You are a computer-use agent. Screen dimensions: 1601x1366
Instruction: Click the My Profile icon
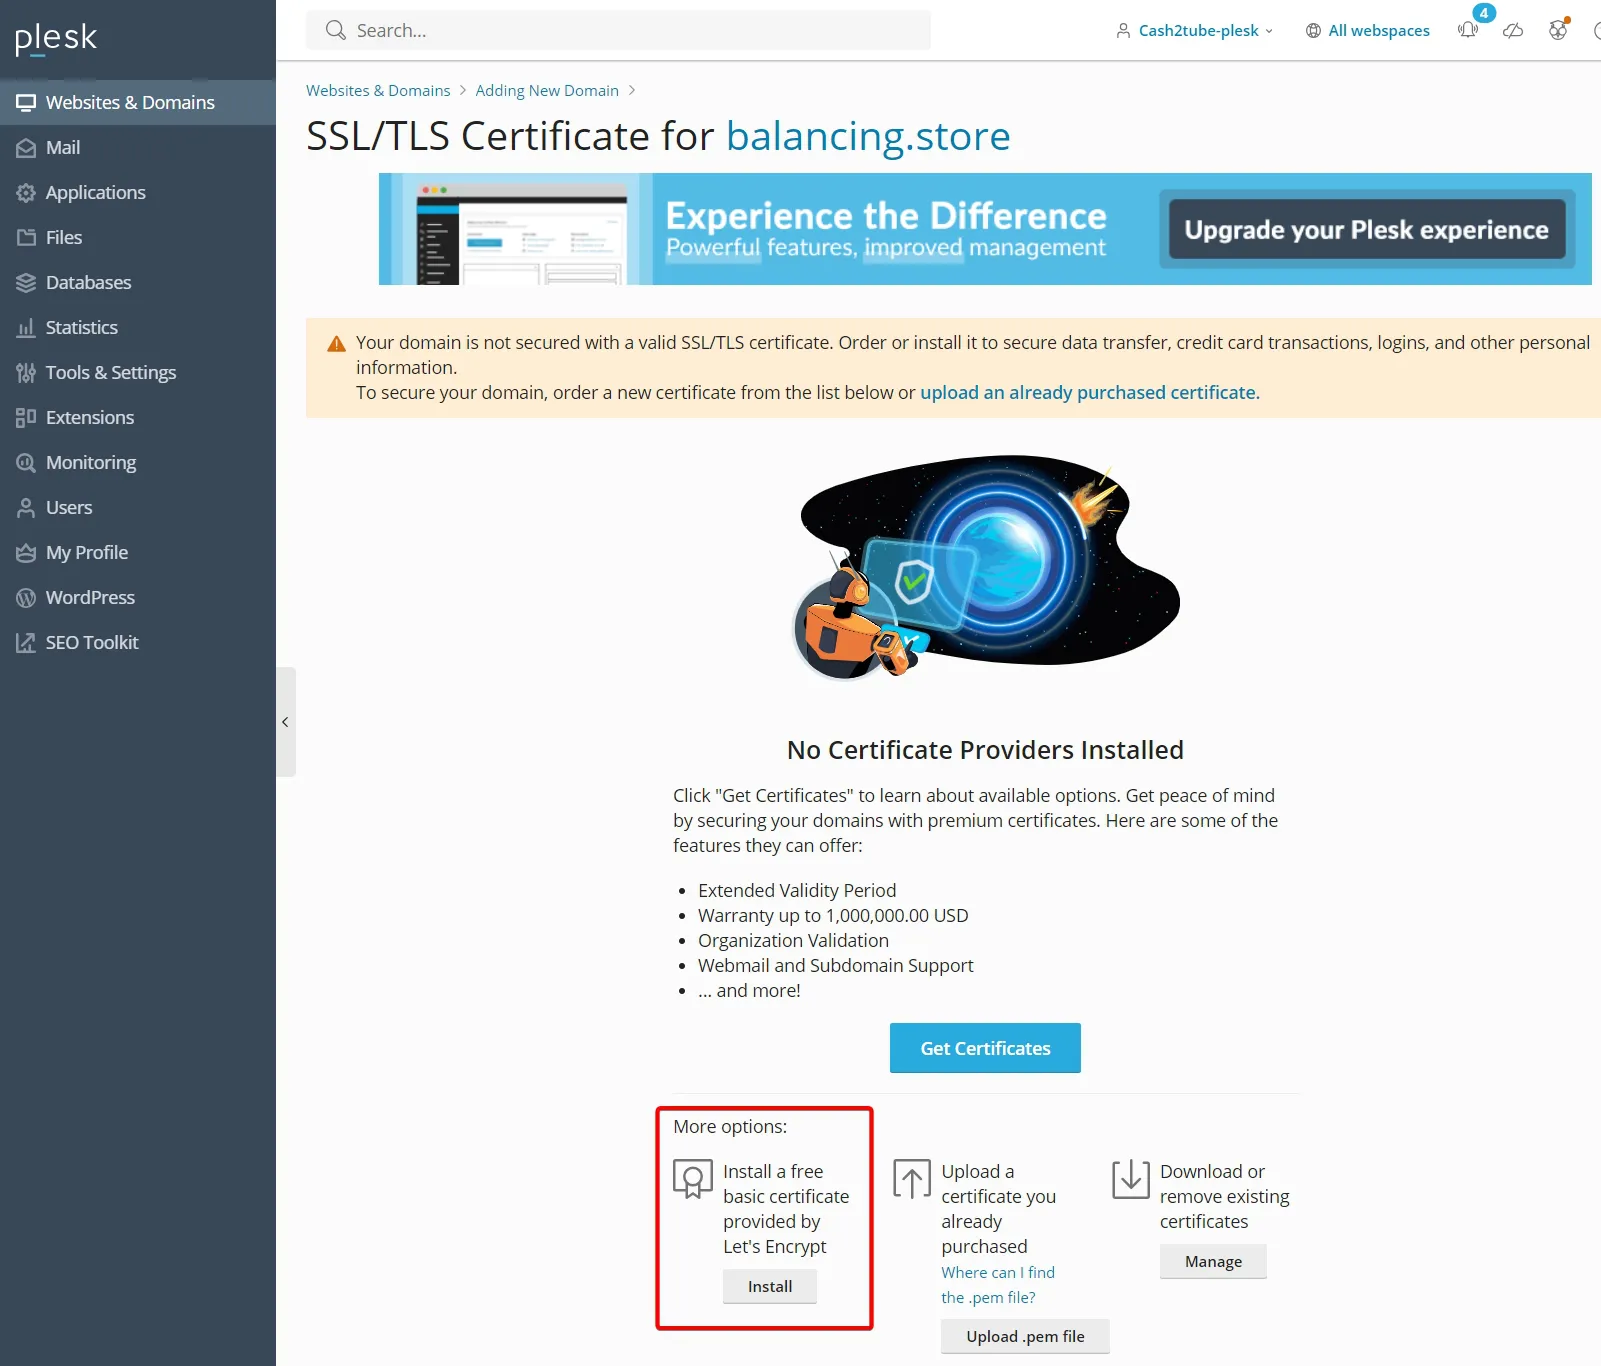tap(26, 553)
